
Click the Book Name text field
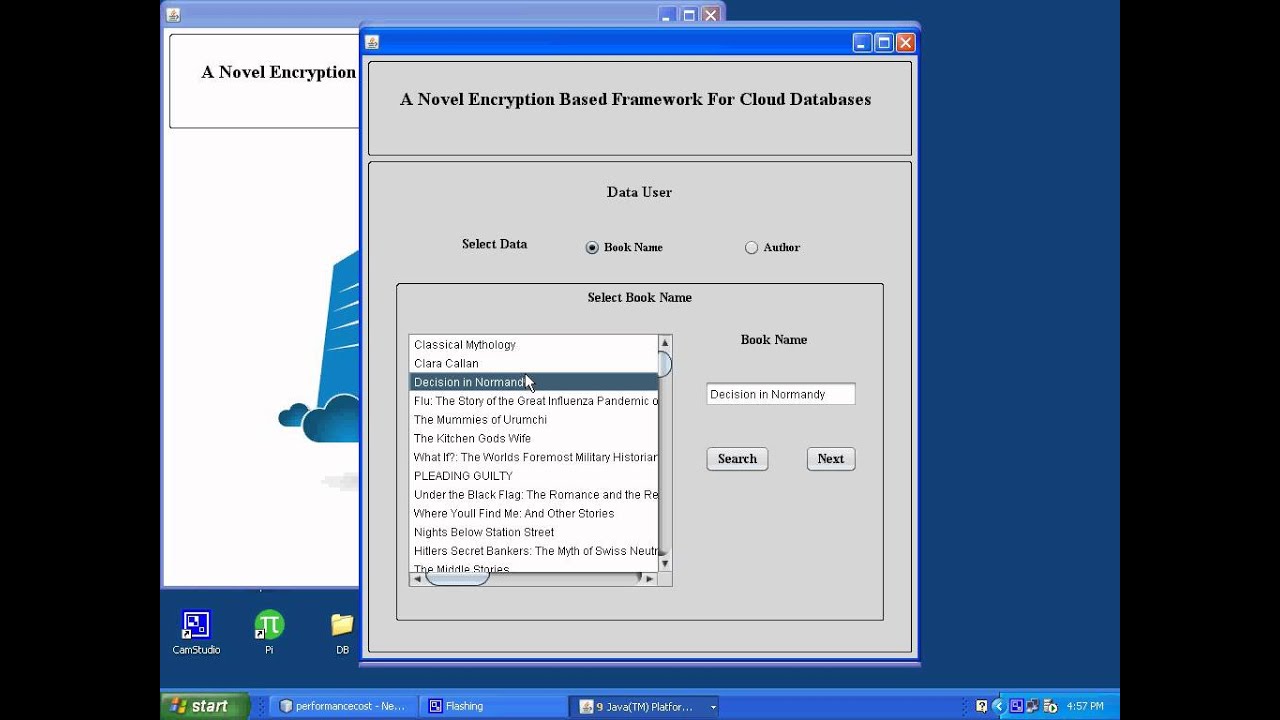coord(780,394)
